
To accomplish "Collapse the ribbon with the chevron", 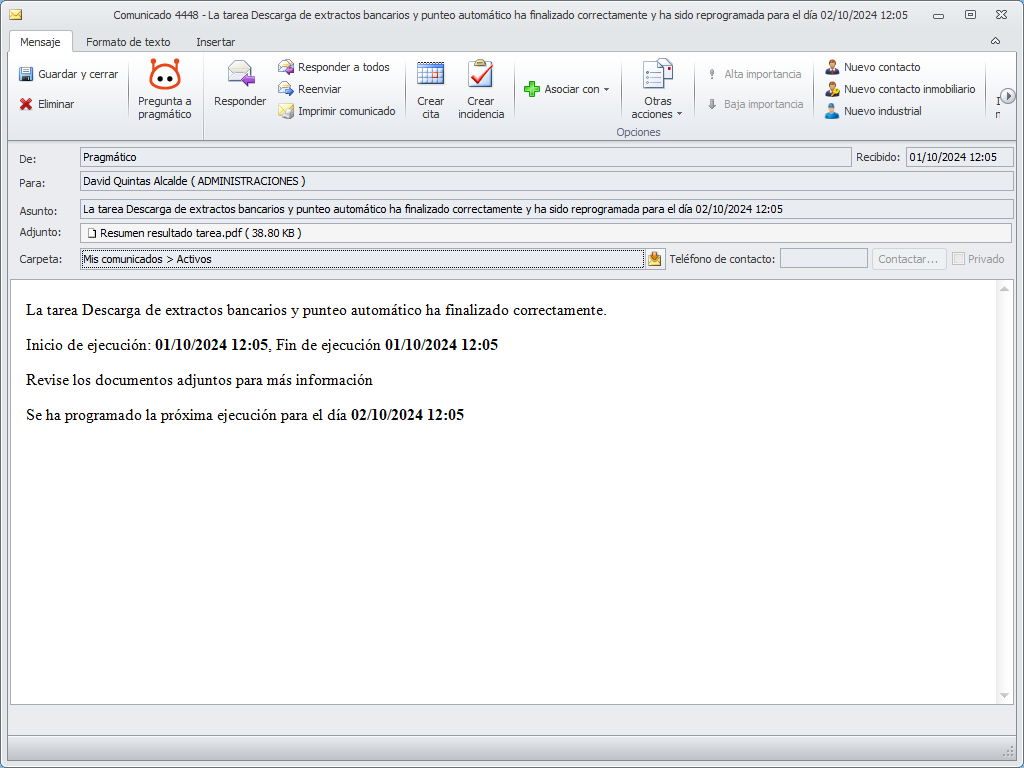I will [x=995, y=41].
